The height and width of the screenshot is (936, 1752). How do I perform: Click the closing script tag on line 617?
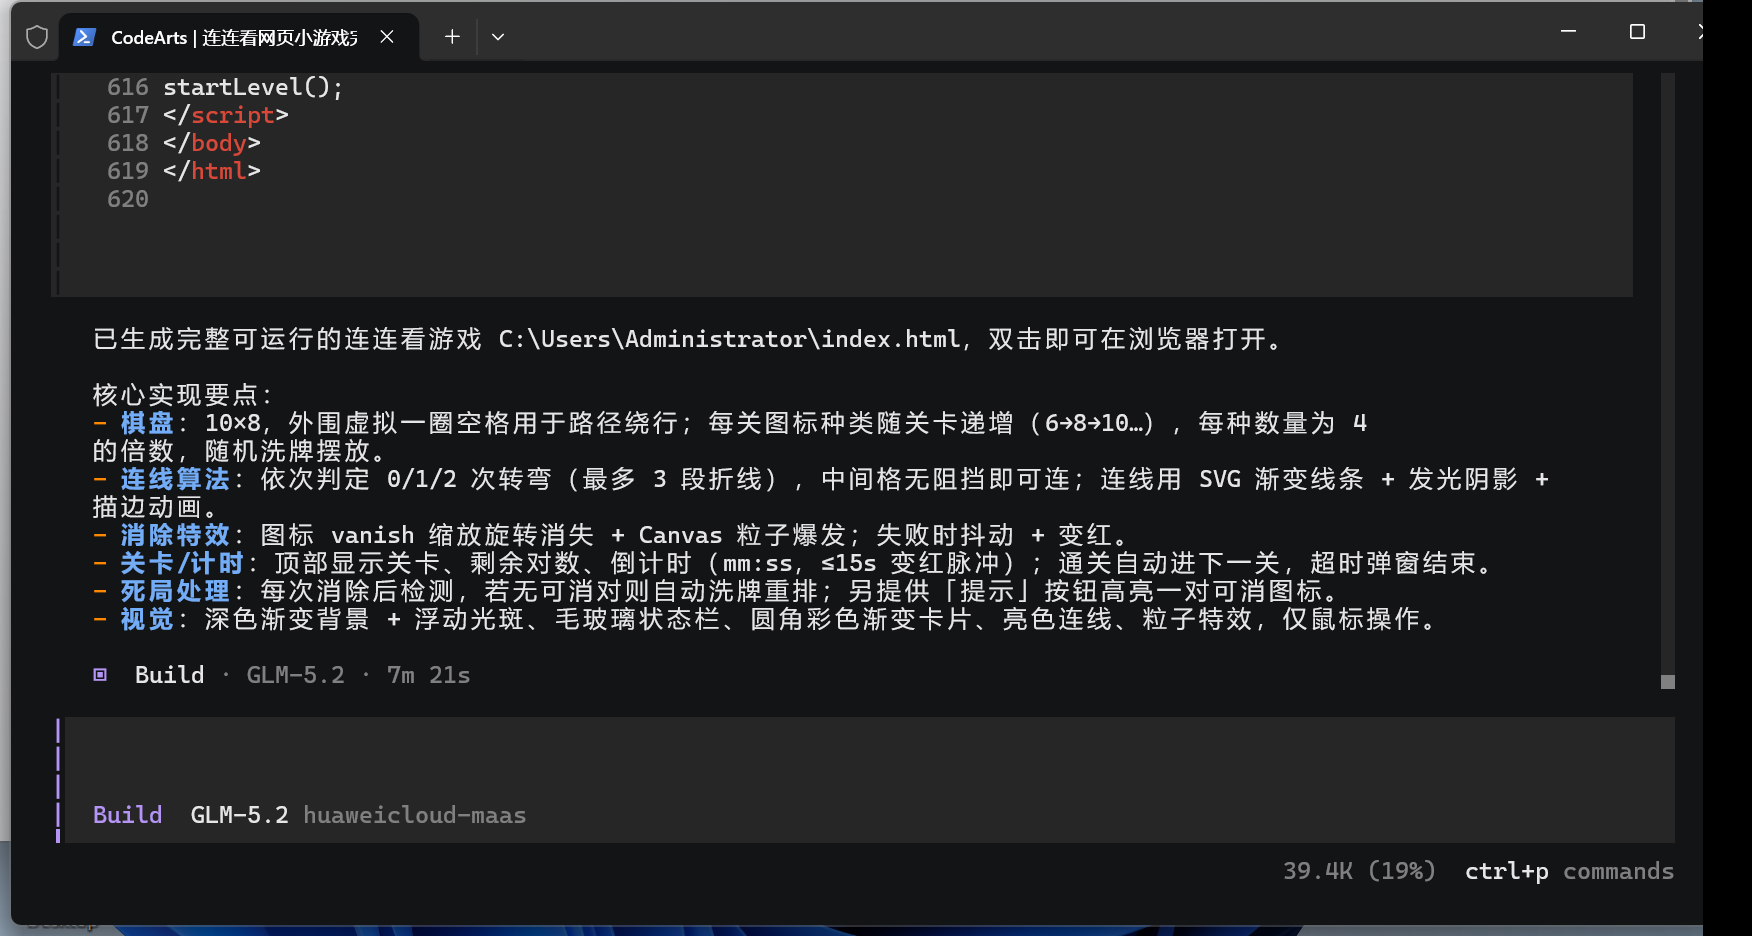pos(226,115)
